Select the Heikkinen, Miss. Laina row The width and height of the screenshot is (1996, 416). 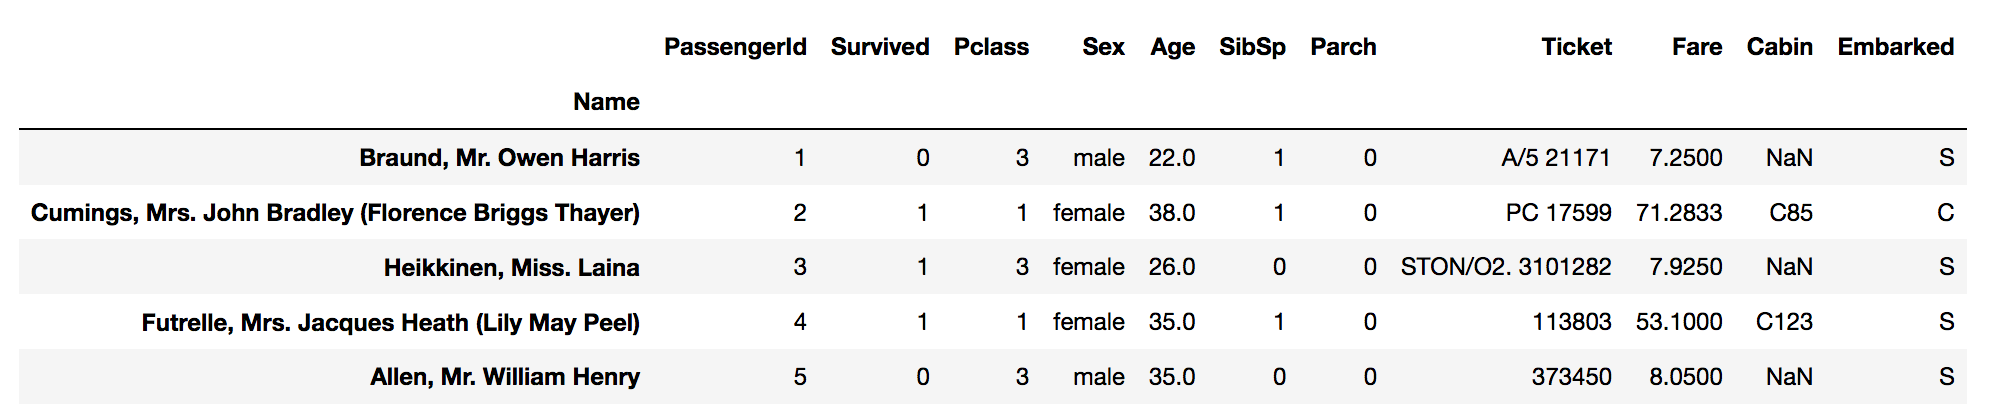pos(511,268)
